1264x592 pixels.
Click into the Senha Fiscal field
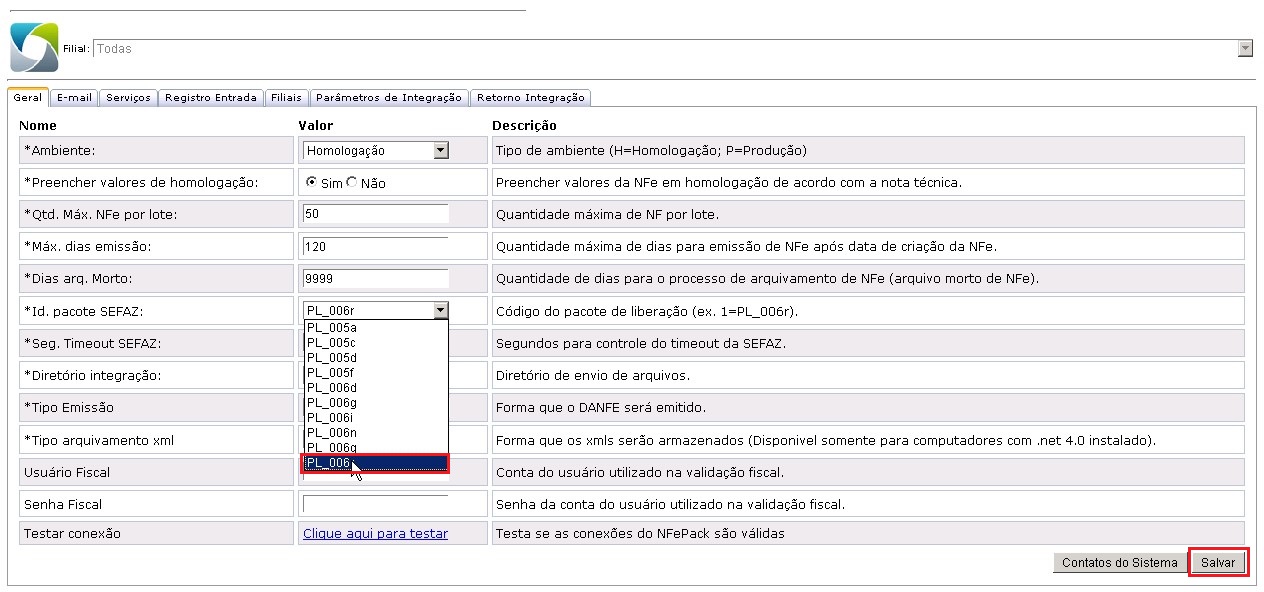point(375,504)
